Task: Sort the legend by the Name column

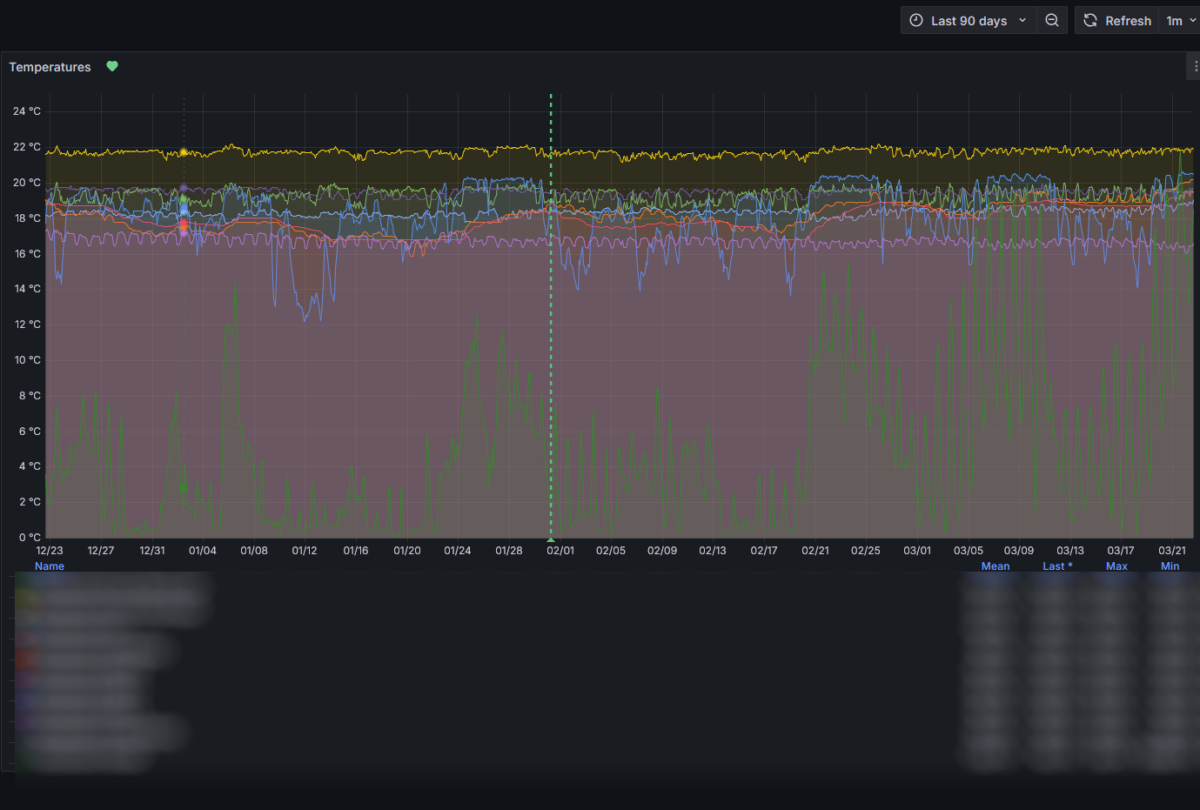Action: 49,566
